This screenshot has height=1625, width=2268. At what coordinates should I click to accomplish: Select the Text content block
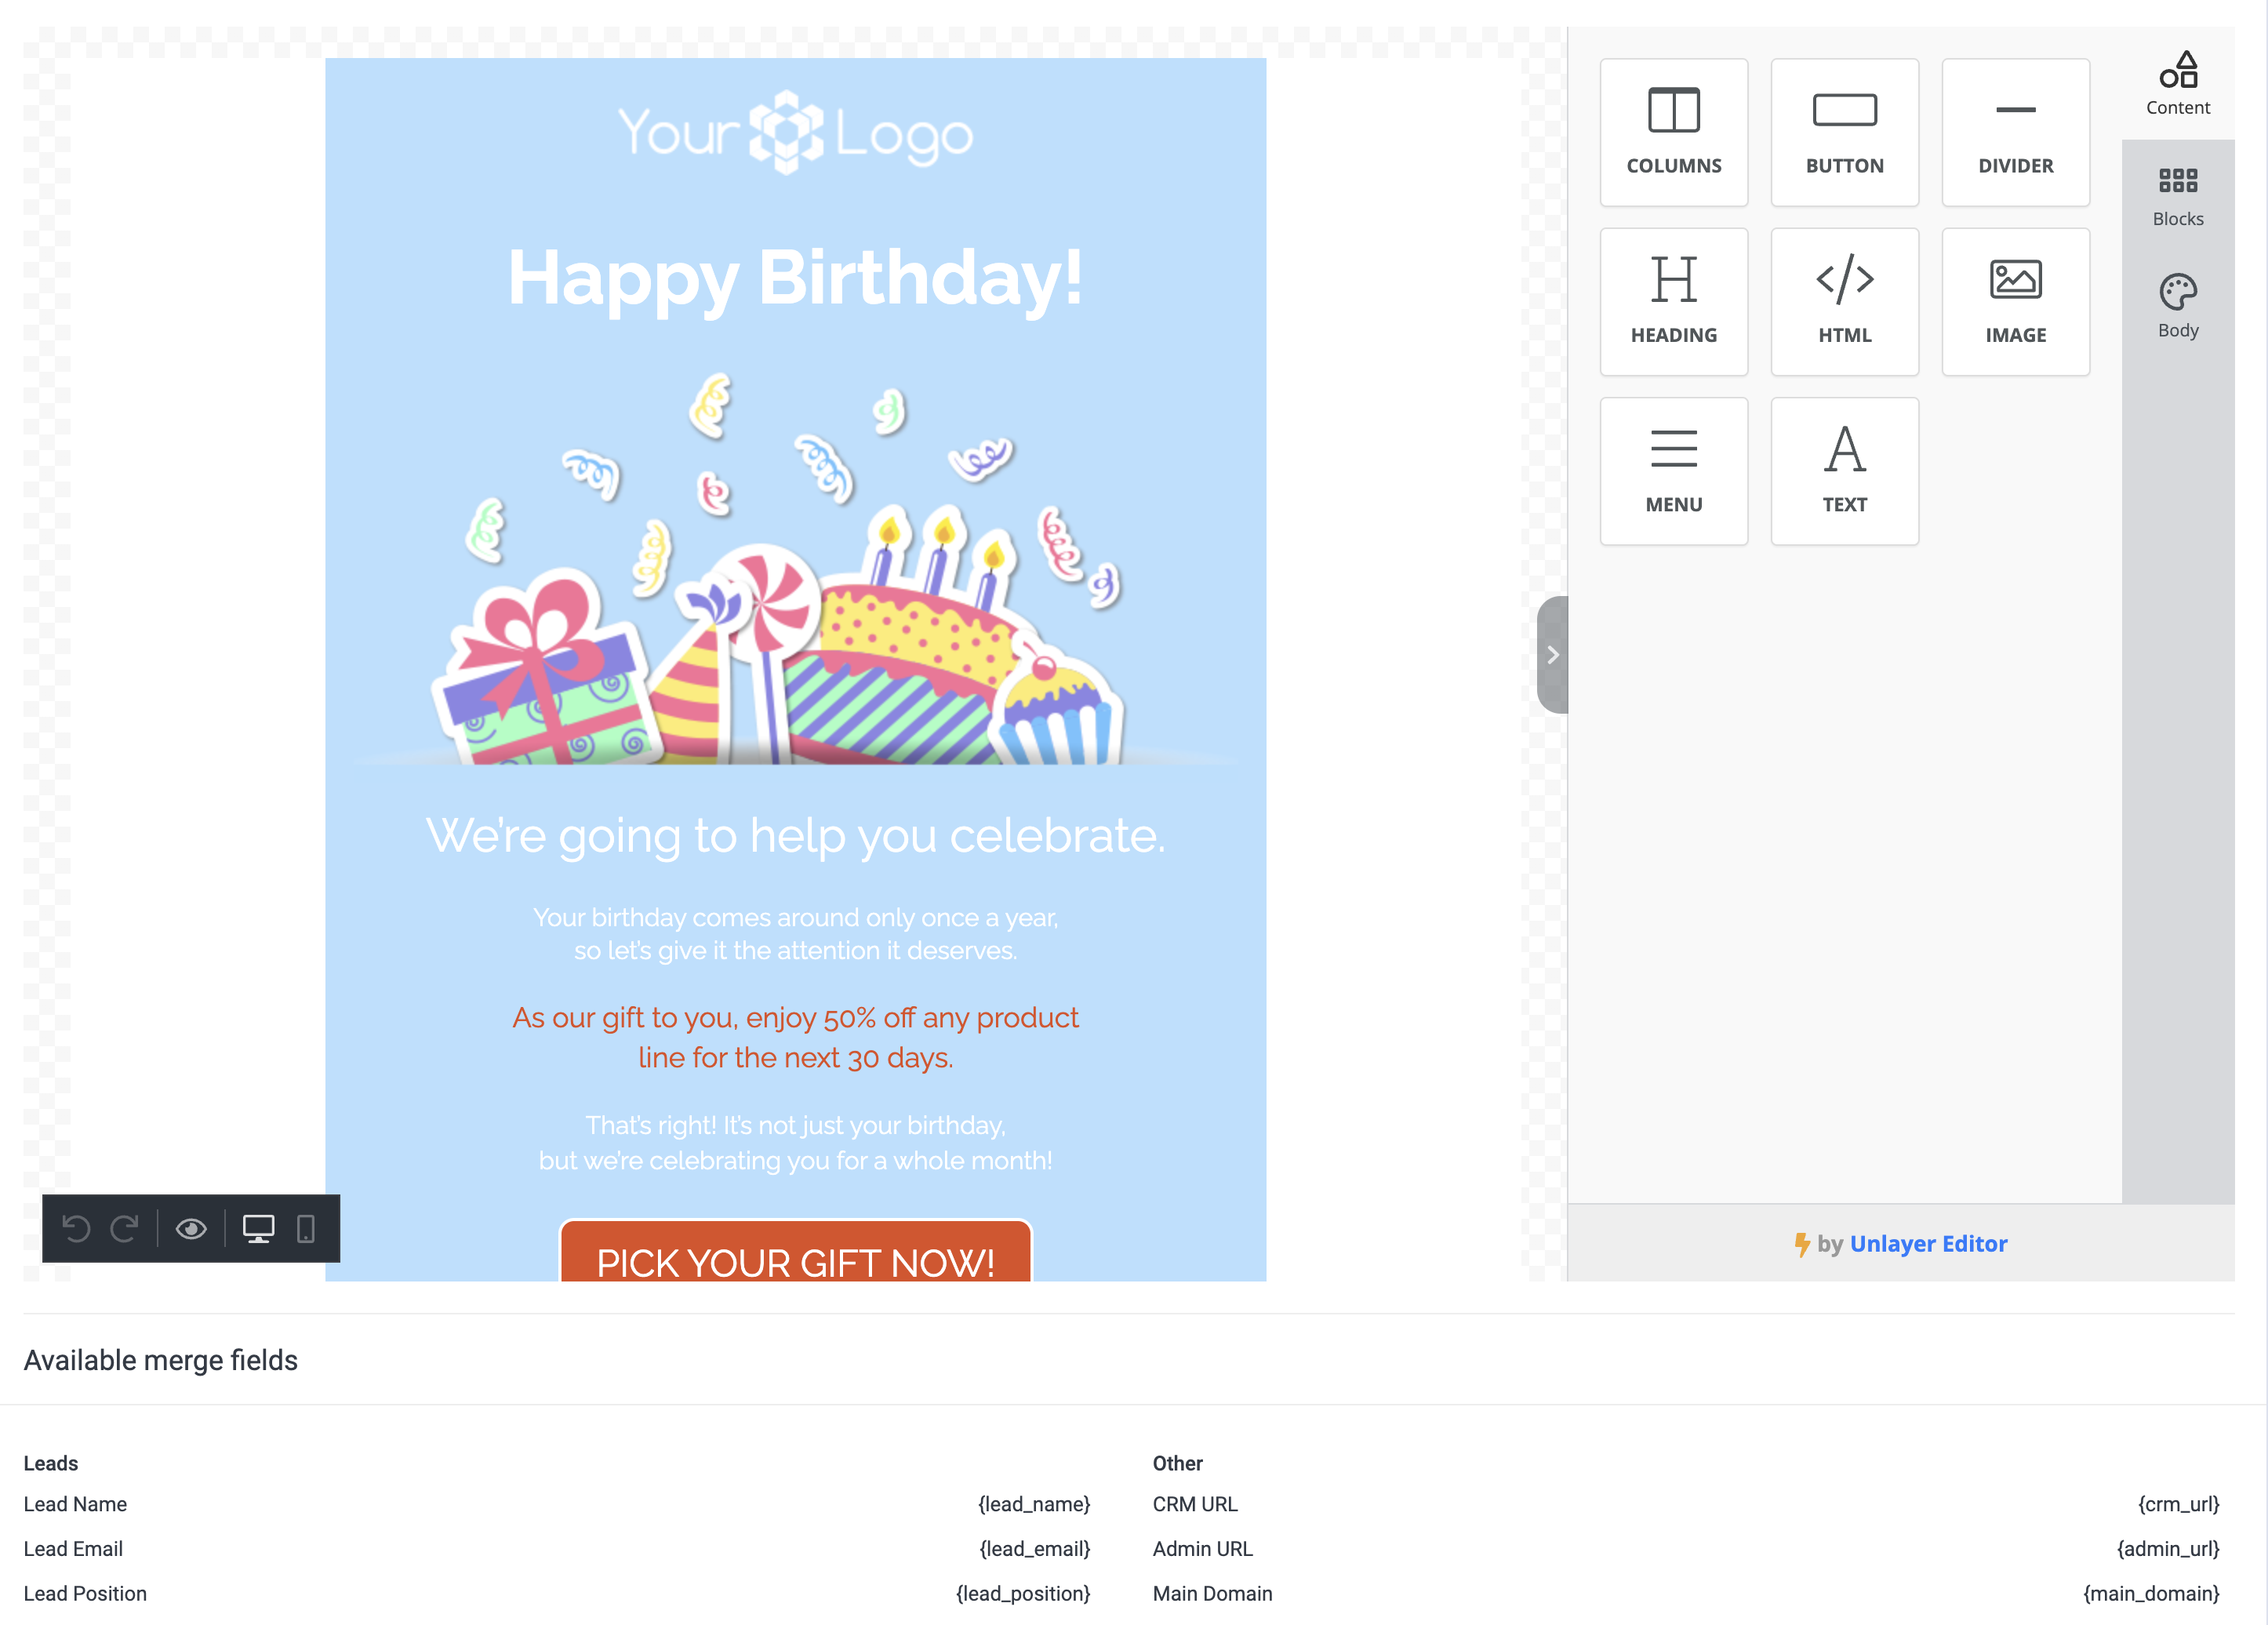tap(1844, 471)
